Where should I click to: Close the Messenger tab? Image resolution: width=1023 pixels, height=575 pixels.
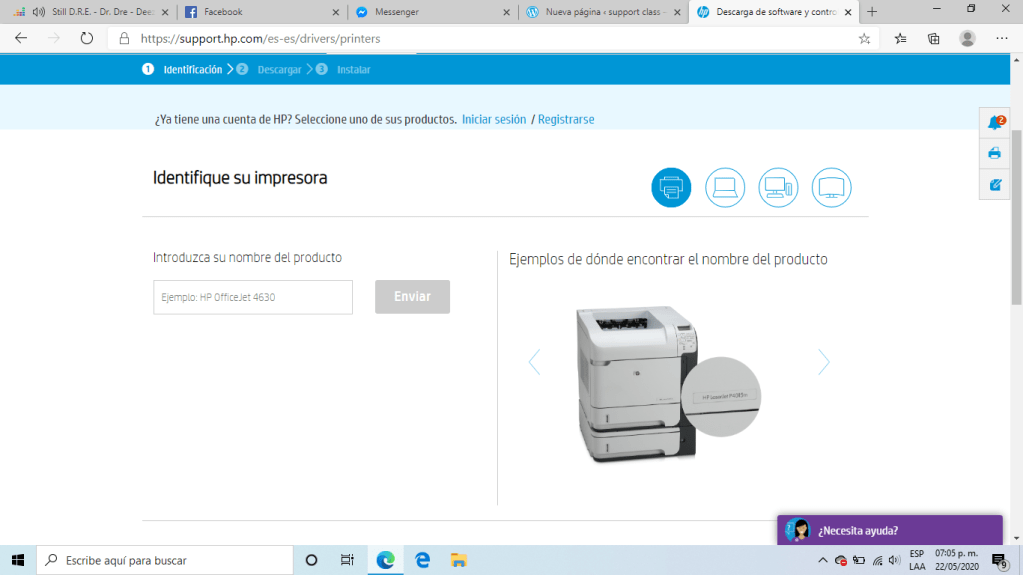506,12
